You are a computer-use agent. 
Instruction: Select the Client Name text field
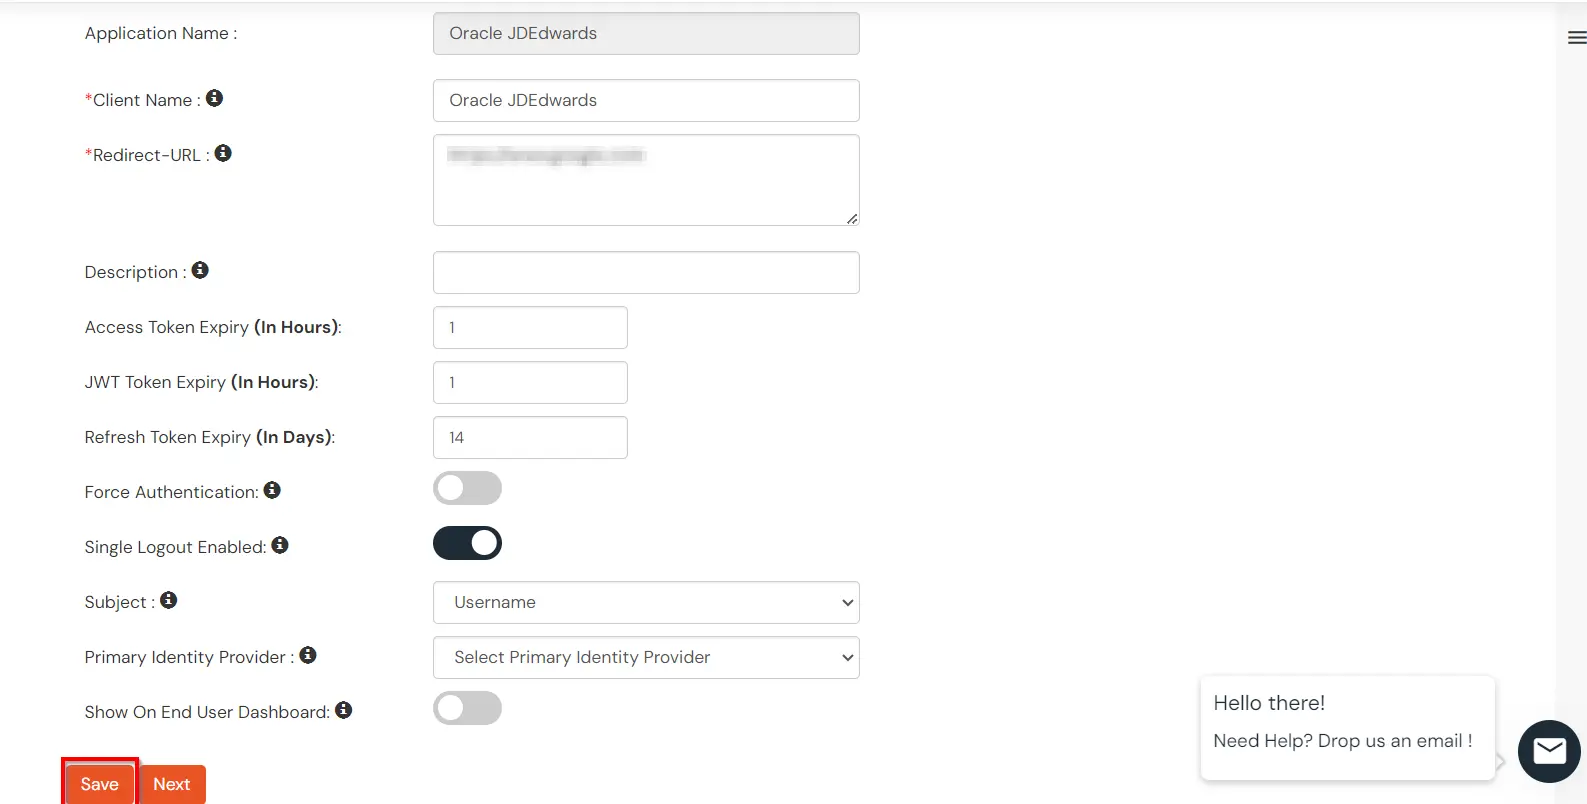click(645, 100)
